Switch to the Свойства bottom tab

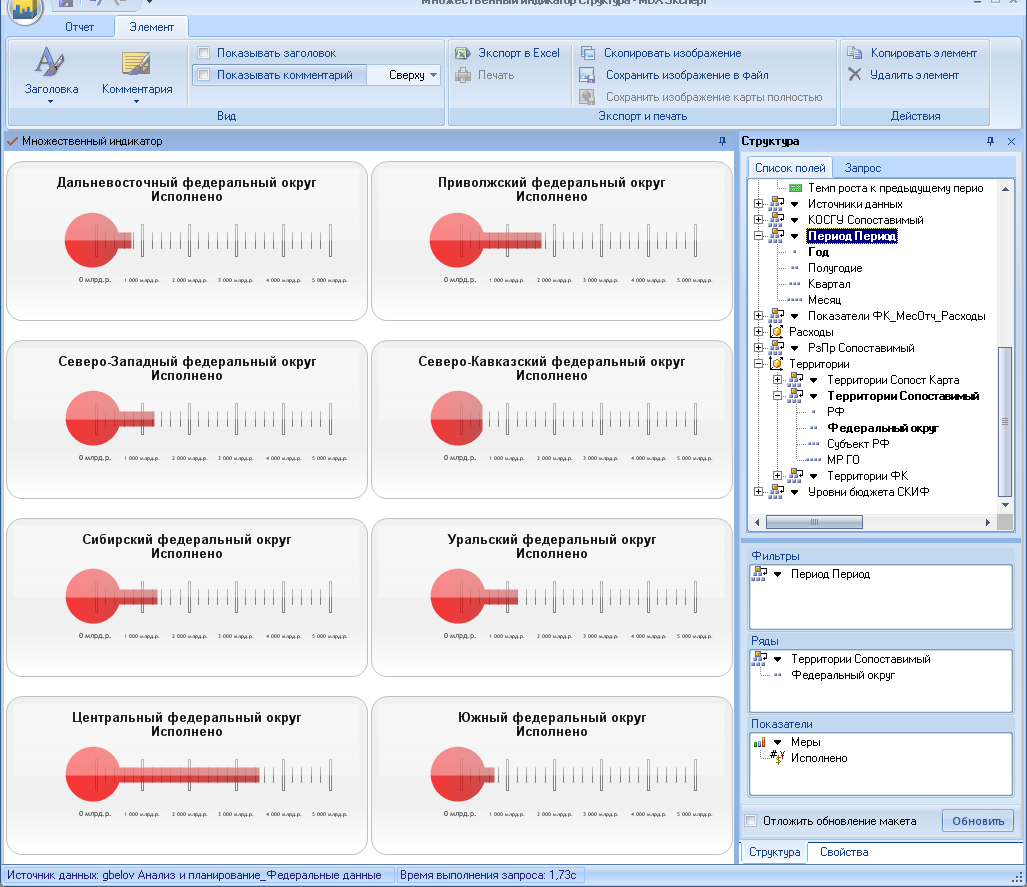(844, 852)
